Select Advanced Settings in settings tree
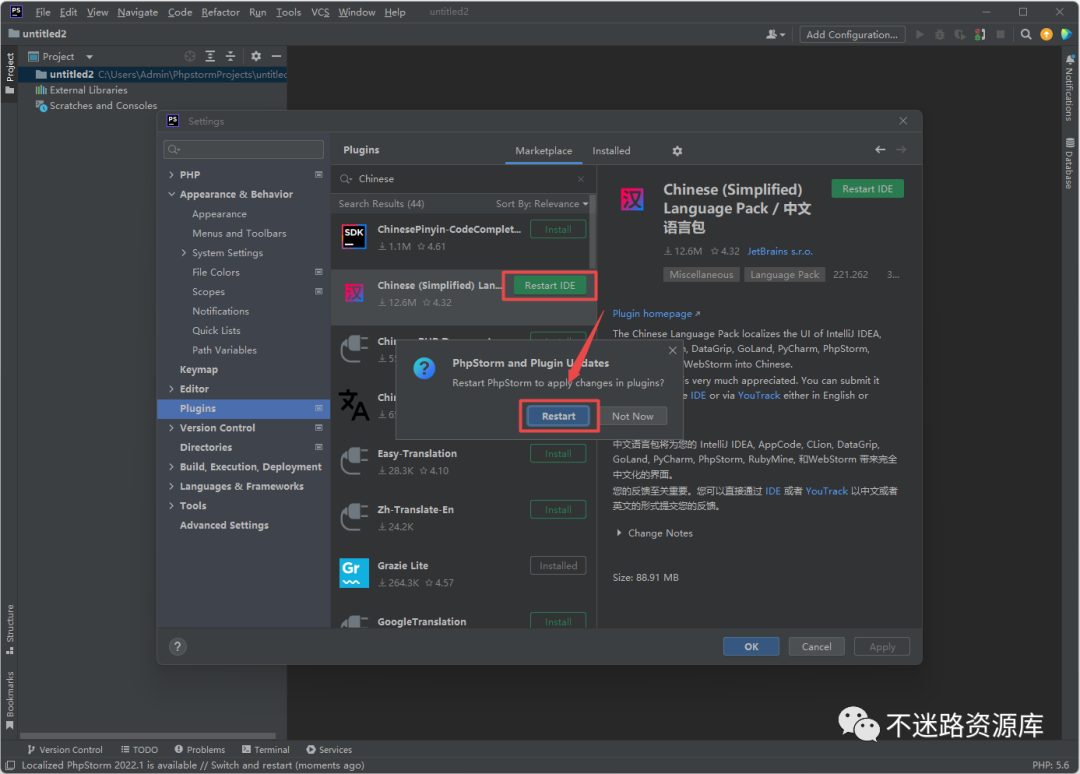Image resolution: width=1080 pixels, height=774 pixels. click(224, 525)
